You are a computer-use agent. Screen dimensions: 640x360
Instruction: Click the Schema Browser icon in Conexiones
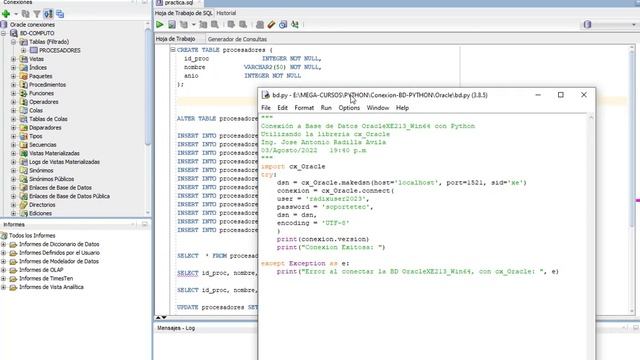[60, 14]
